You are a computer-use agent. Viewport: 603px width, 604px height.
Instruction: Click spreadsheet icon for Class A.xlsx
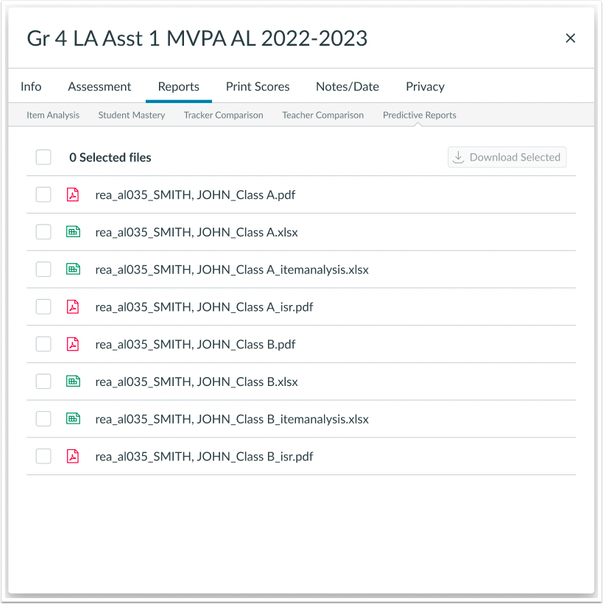click(x=72, y=232)
